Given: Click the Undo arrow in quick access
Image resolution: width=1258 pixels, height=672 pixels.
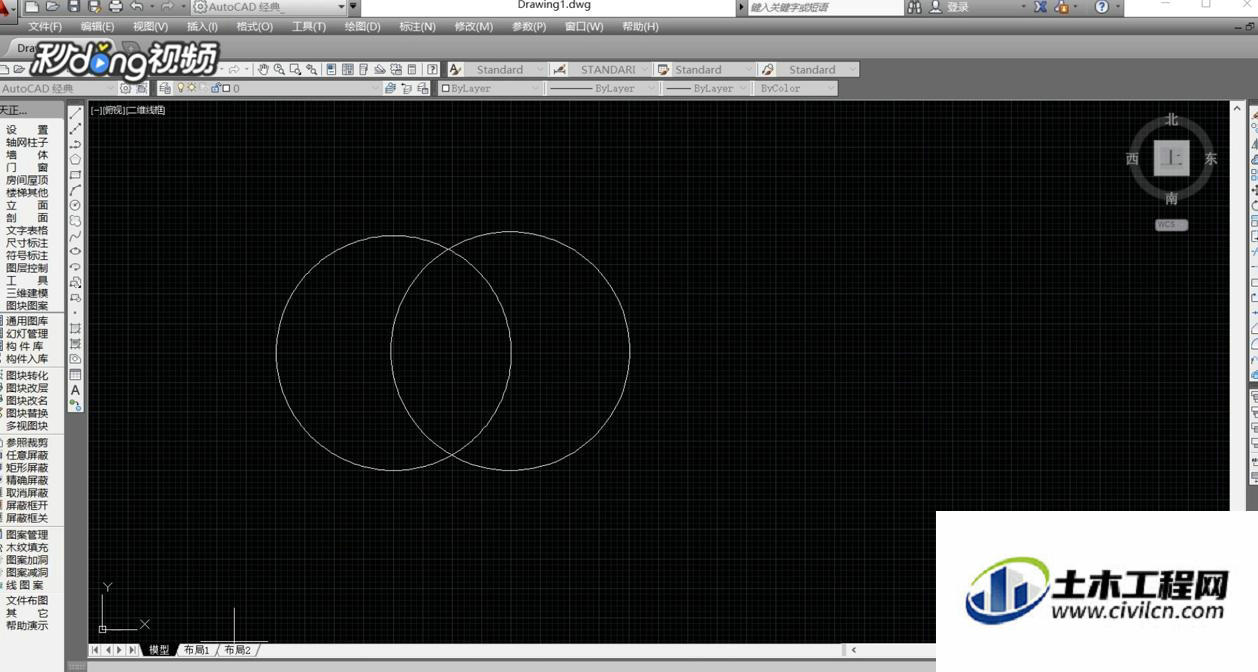Looking at the screenshot, I should click(x=137, y=7).
